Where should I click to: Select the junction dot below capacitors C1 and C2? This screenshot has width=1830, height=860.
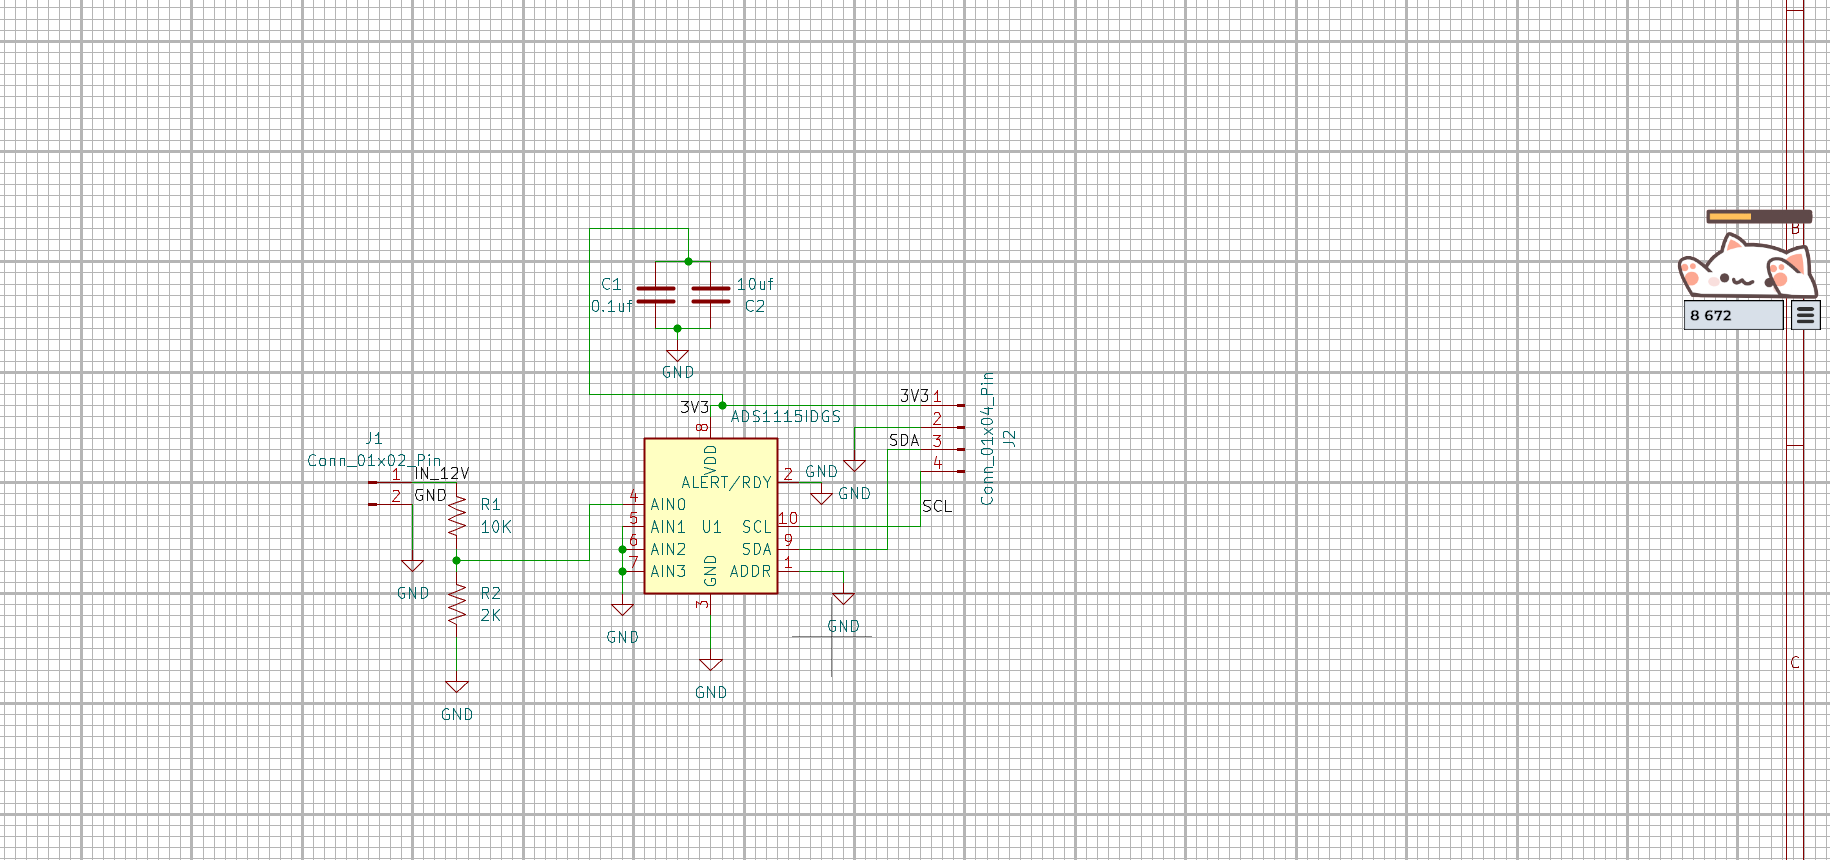pyautogui.click(x=677, y=328)
